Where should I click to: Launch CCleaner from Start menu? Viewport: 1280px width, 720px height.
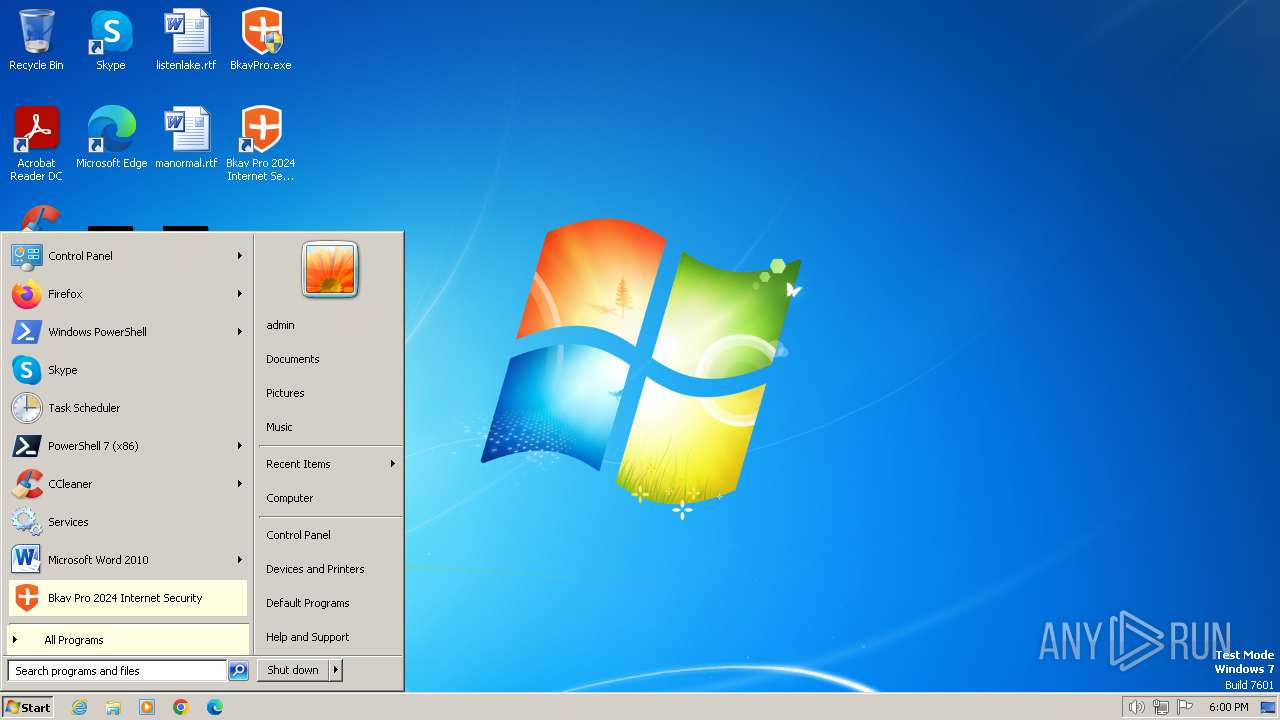coord(128,484)
